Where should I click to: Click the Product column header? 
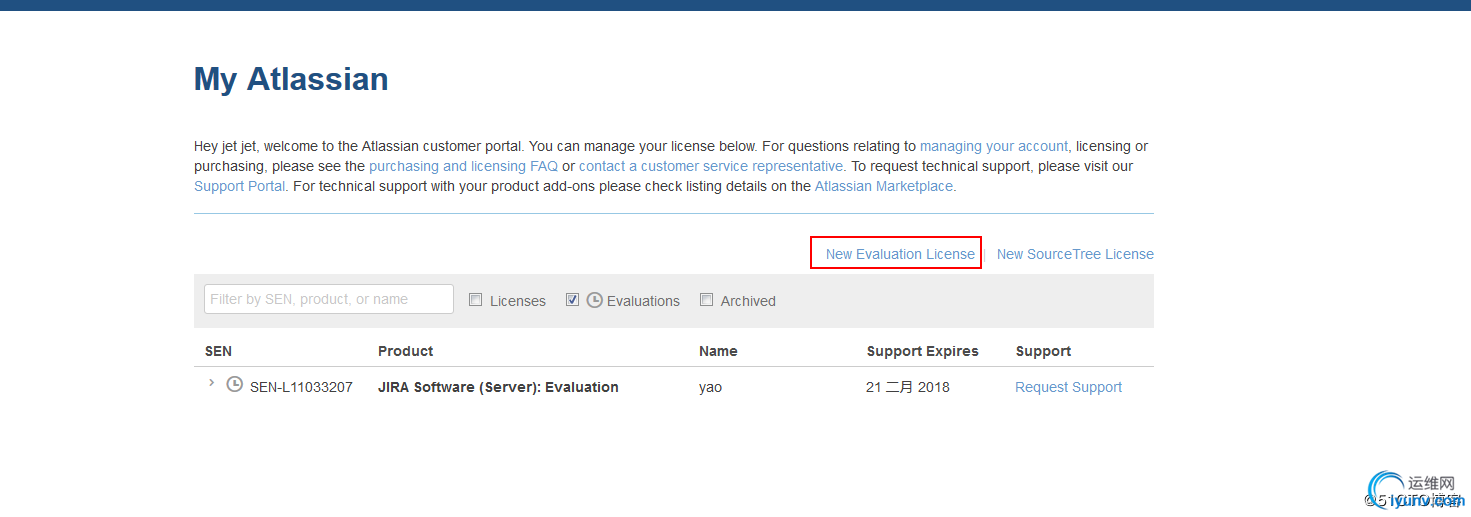click(405, 351)
